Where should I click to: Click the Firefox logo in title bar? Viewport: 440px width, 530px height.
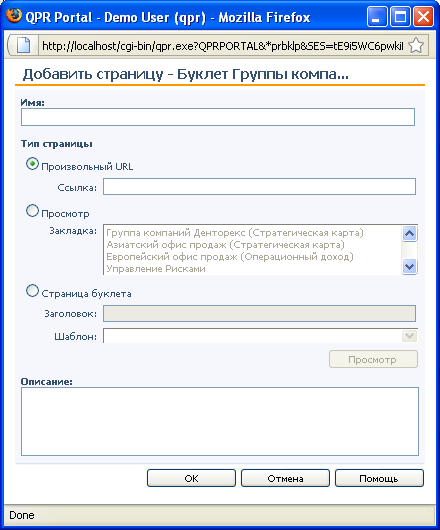[x=14, y=16]
